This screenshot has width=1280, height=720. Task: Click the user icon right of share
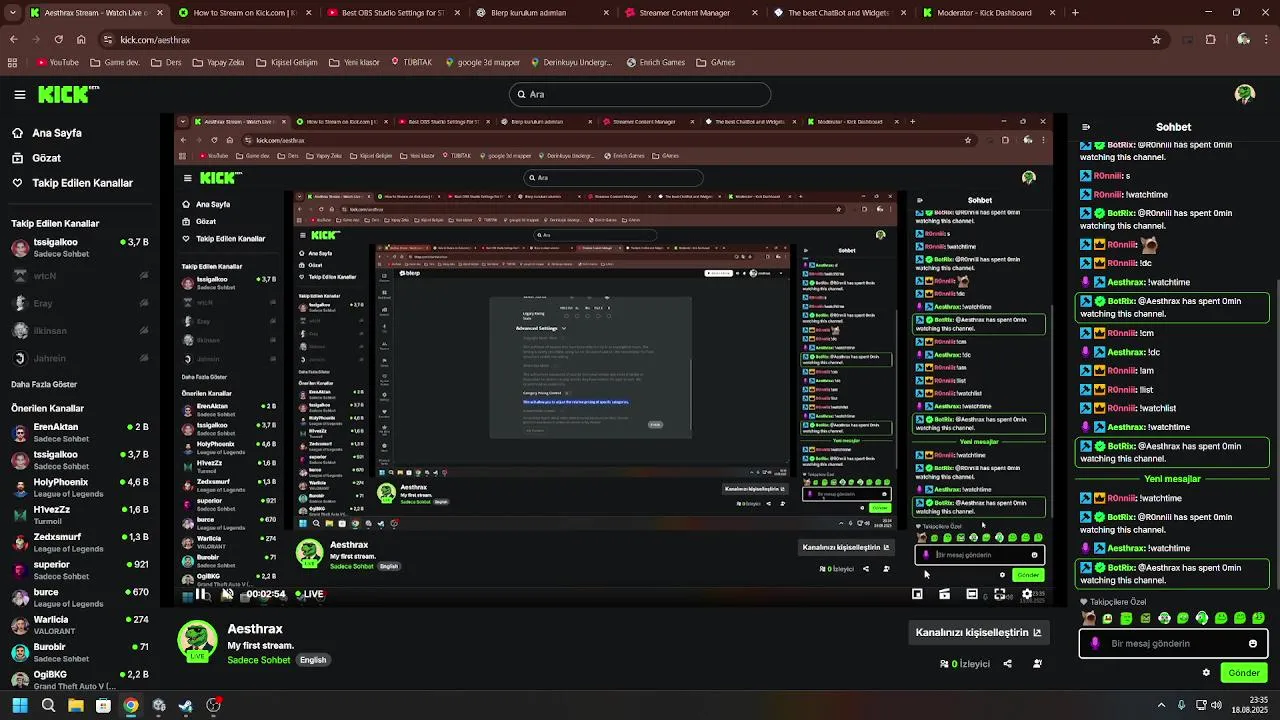[x=1037, y=664]
